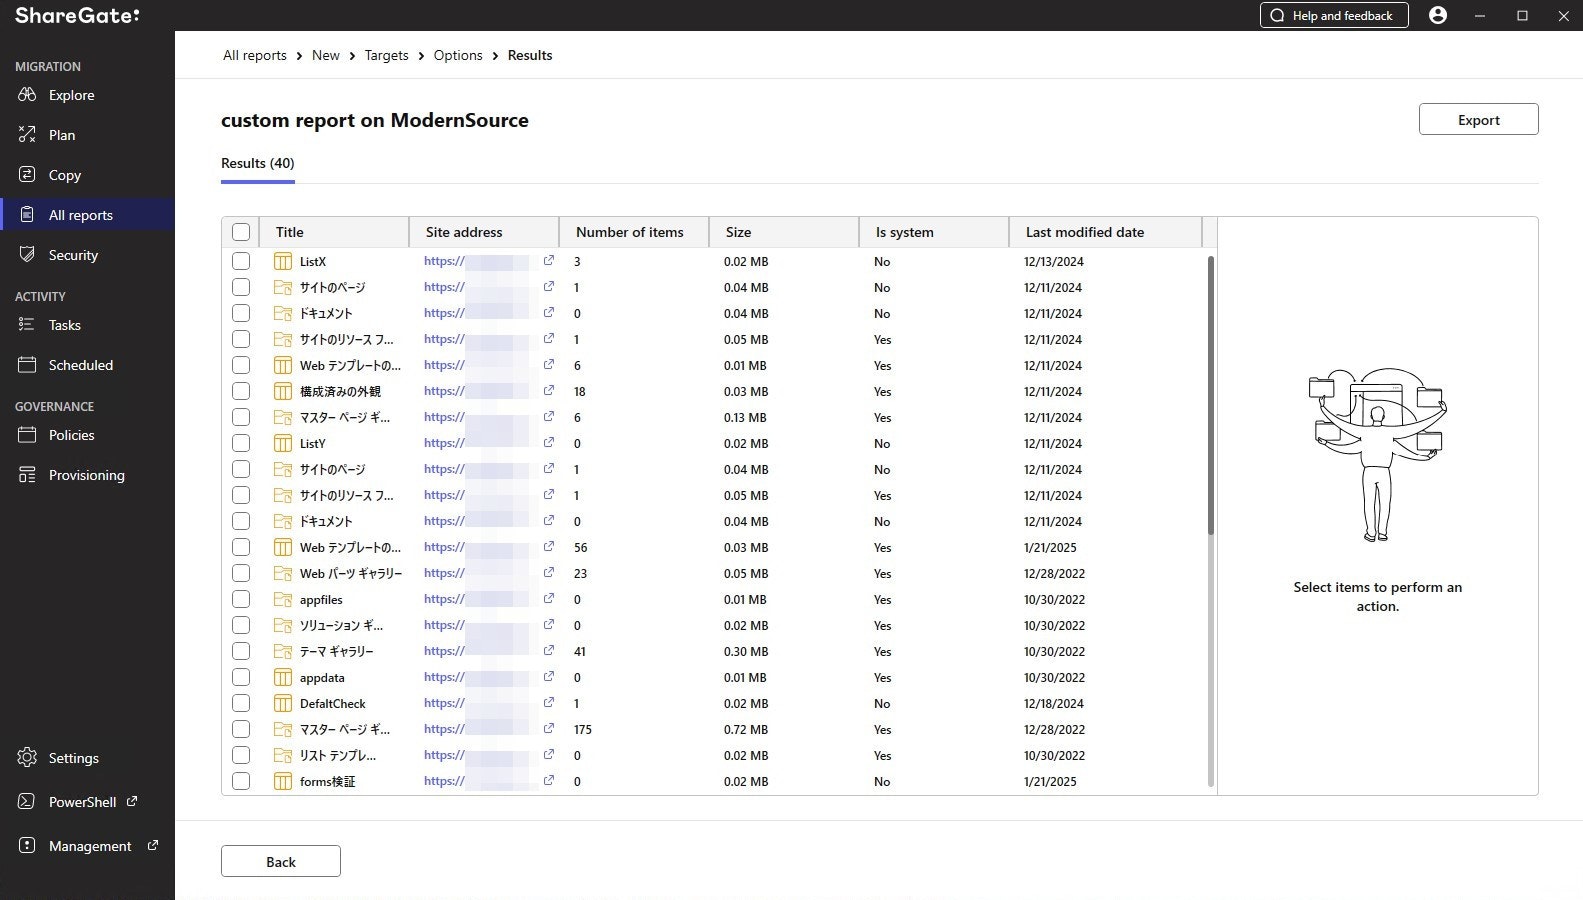
Task: Check the Web パーツ ギャラリー row checkbox
Action: [x=241, y=573]
